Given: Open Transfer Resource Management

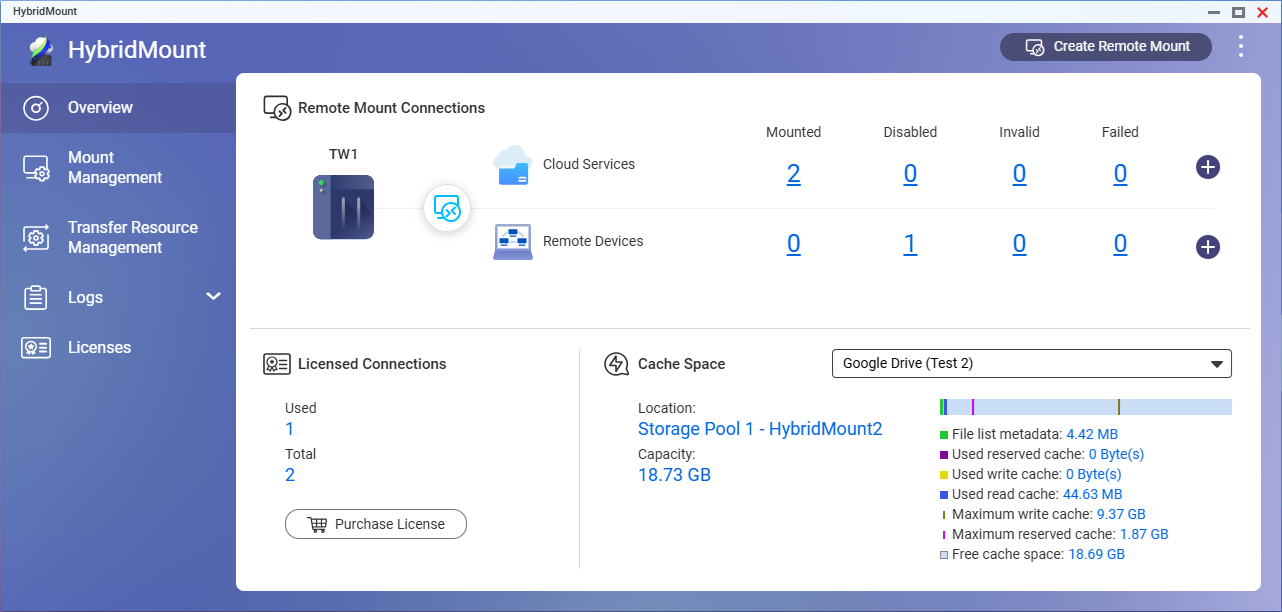Looking at the screenshot, I should click(x=132, y=238).
